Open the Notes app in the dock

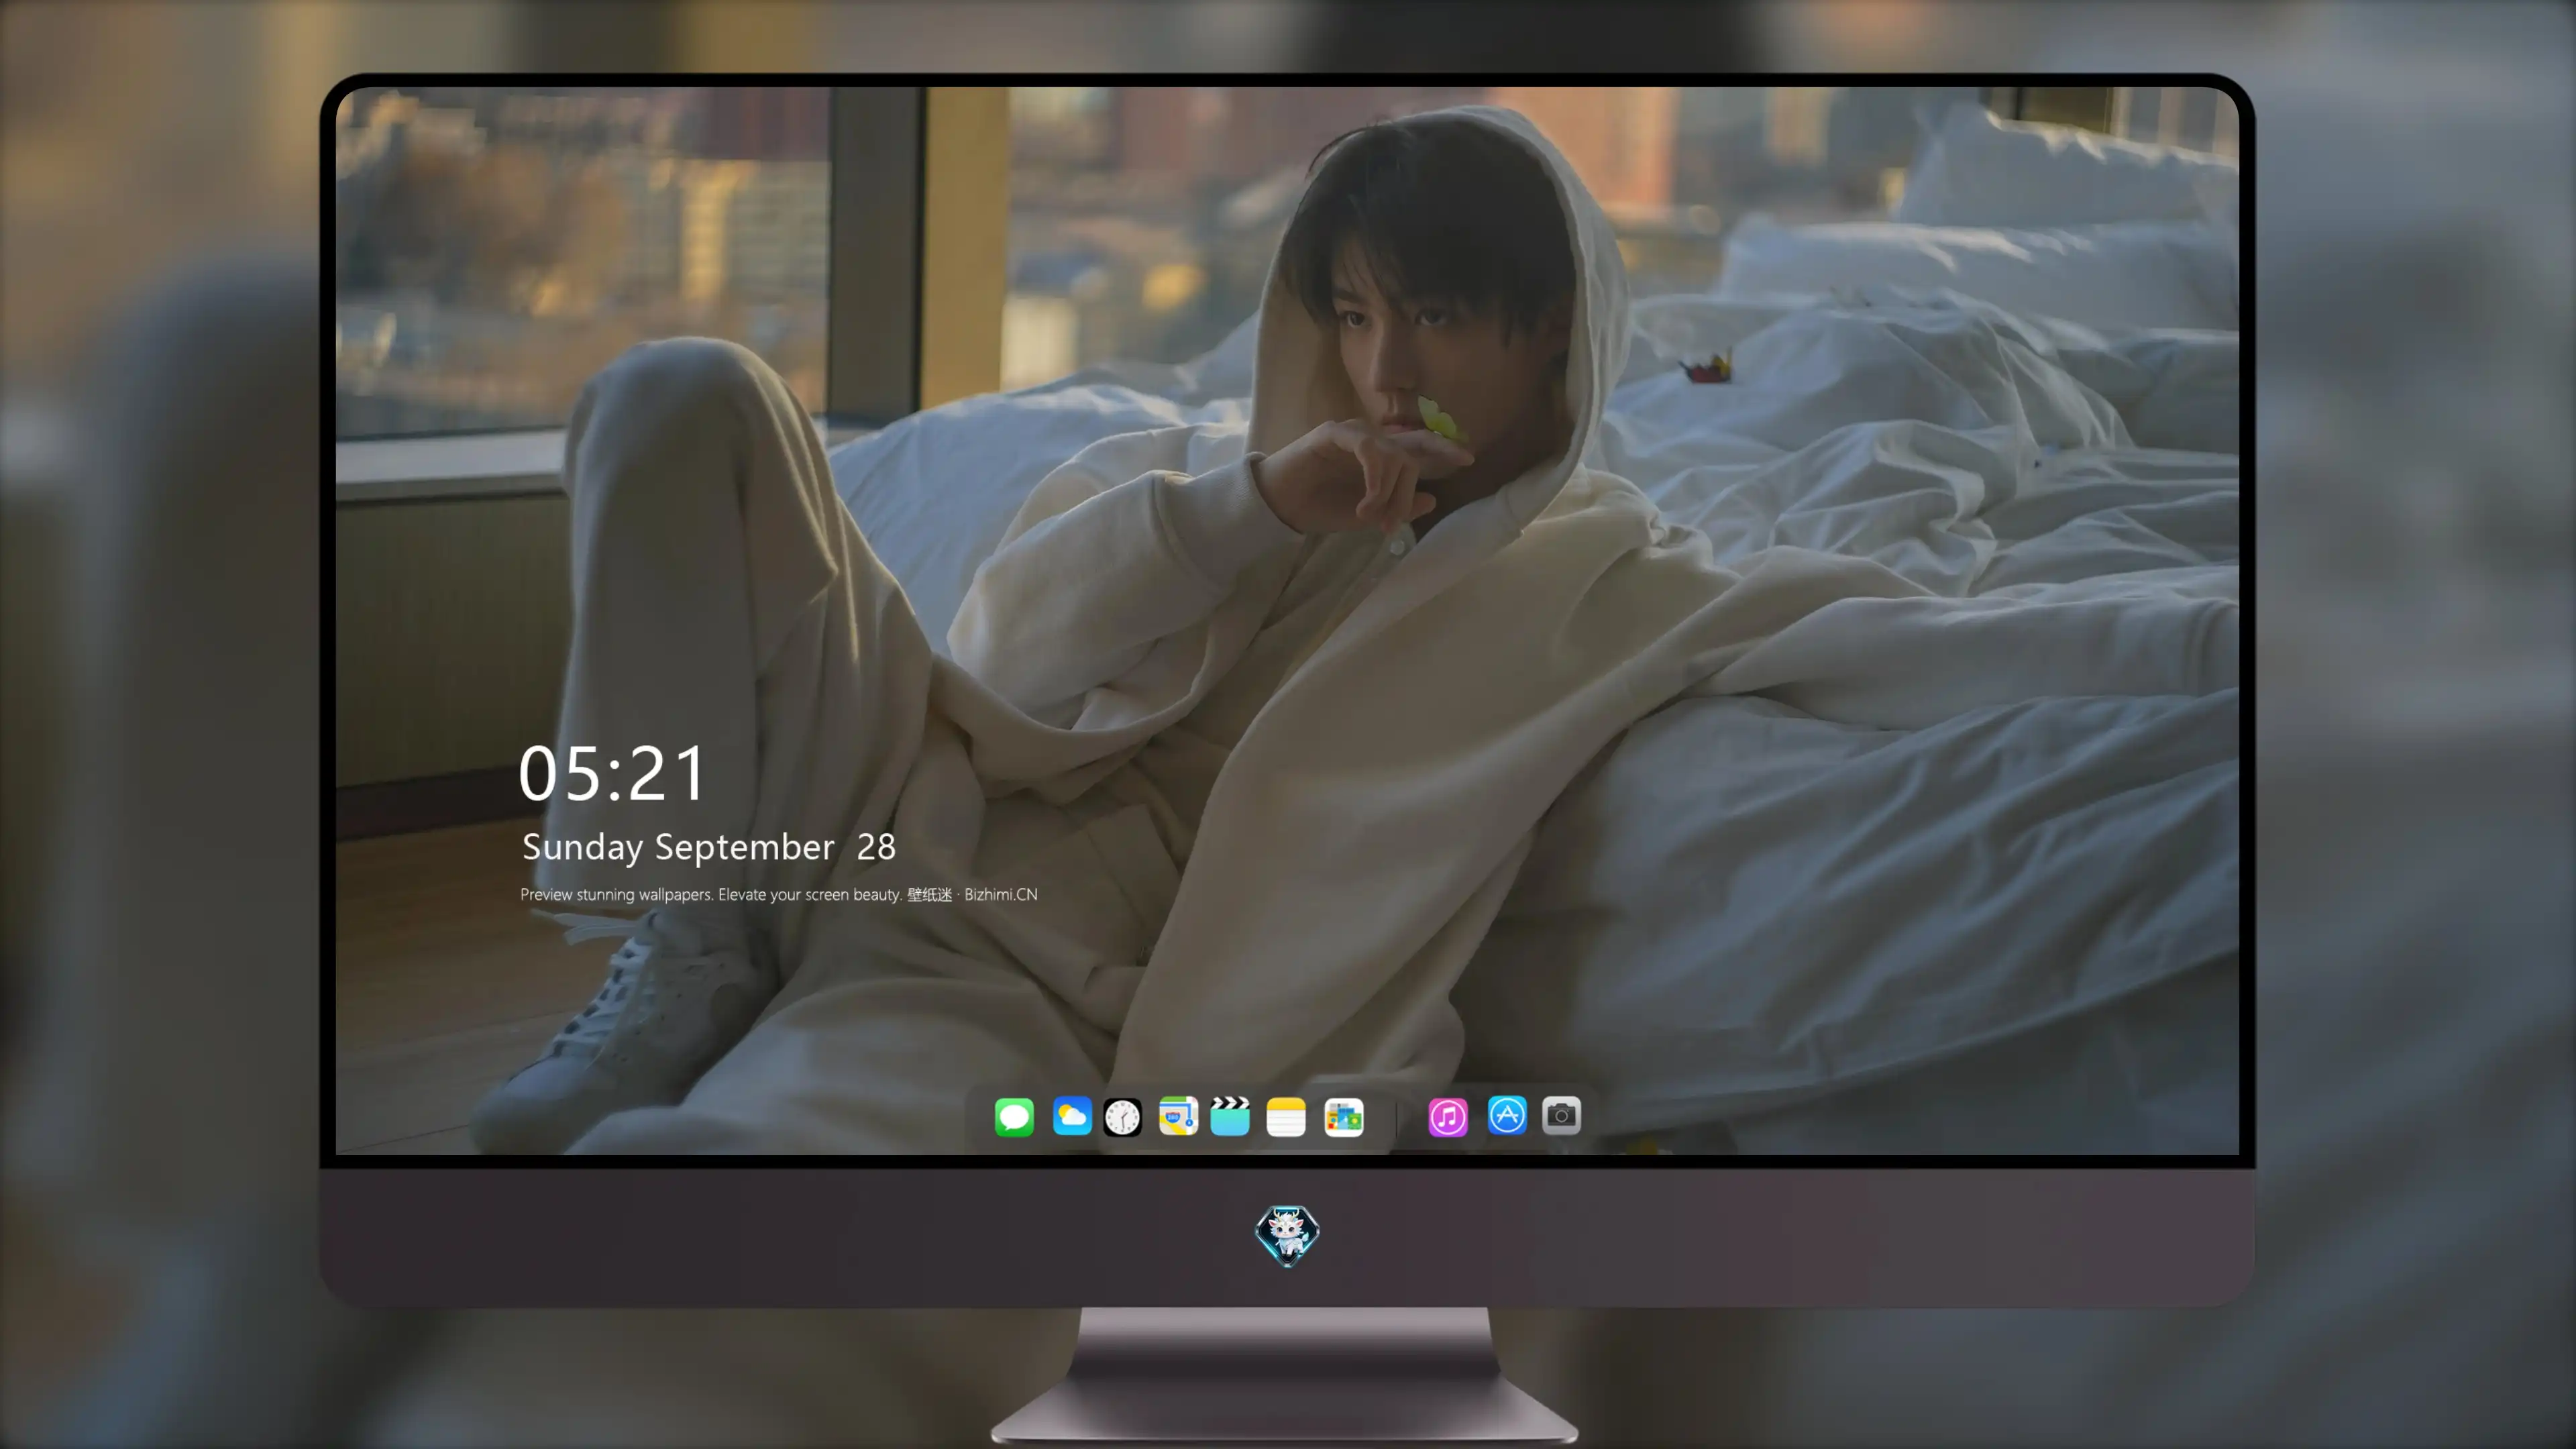(1286, 1116)
